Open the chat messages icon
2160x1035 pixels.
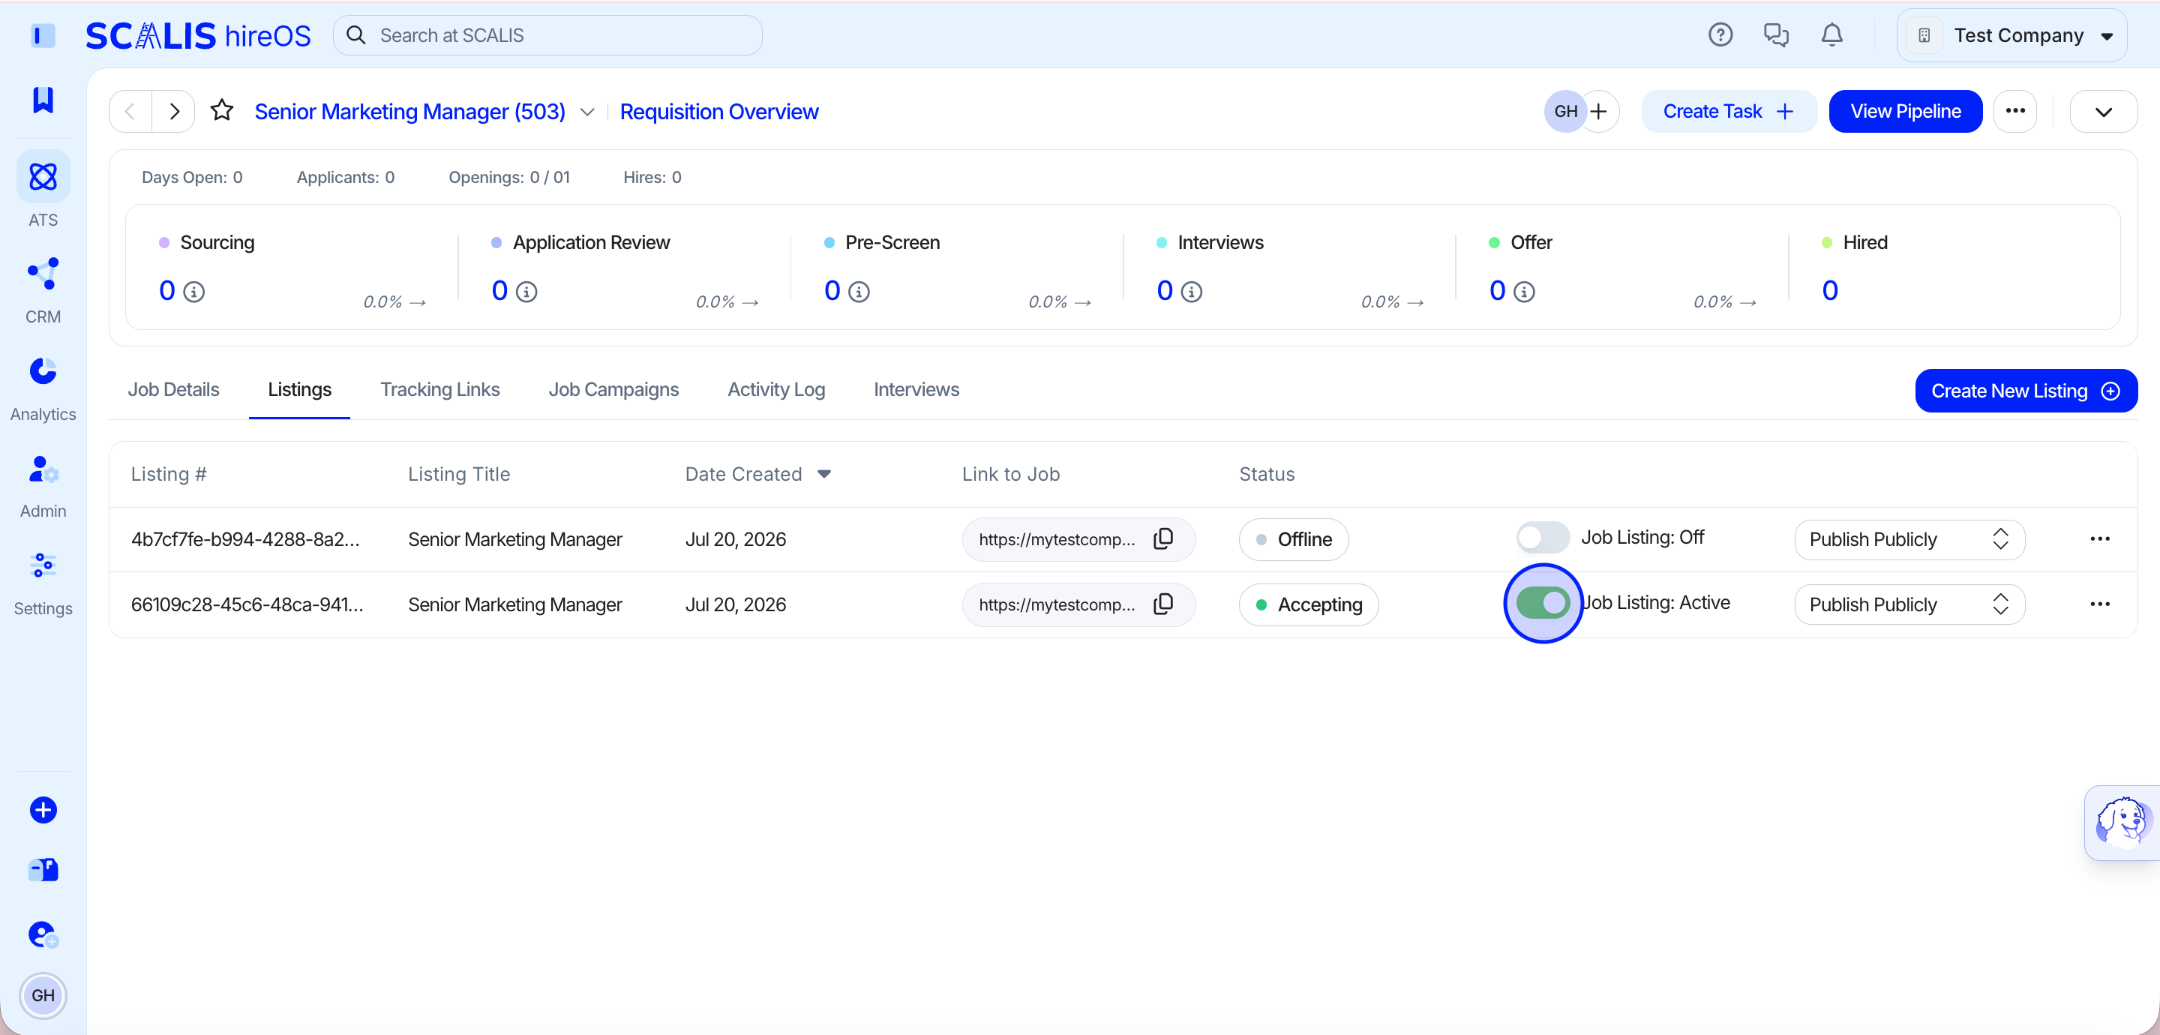click(x=1776, y=35)
